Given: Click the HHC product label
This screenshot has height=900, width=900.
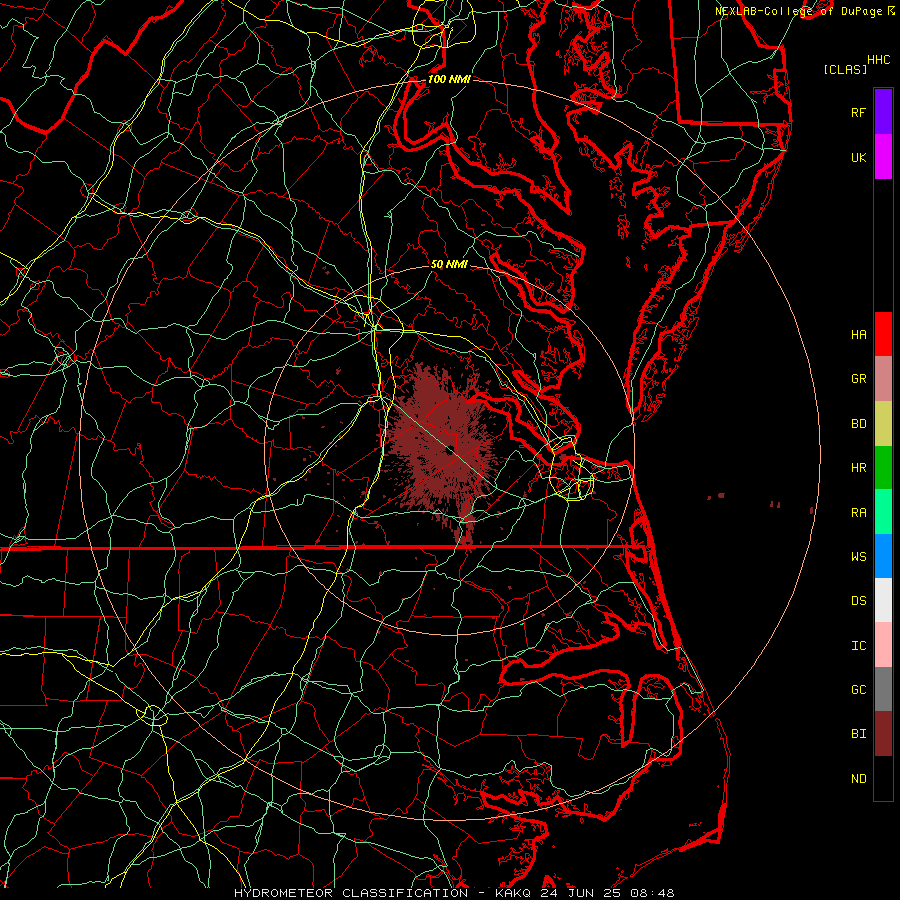Looking at the screenshot, I should click(x=878, y=60).
